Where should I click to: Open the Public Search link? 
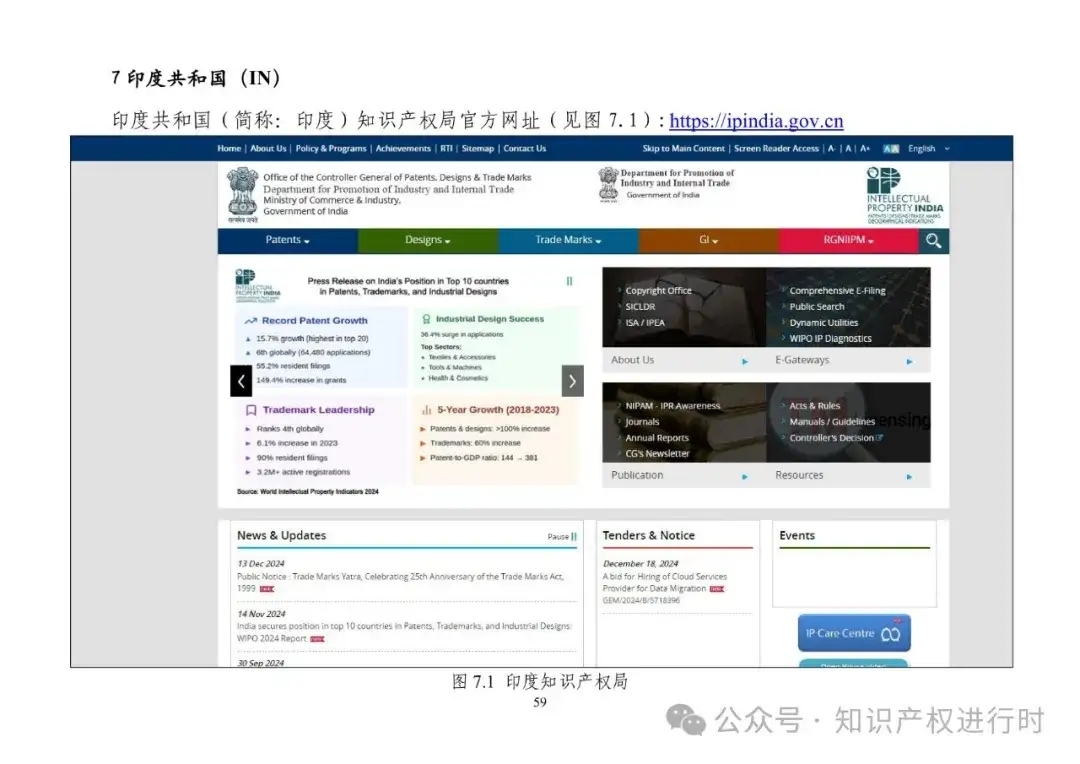coord(816,307)
